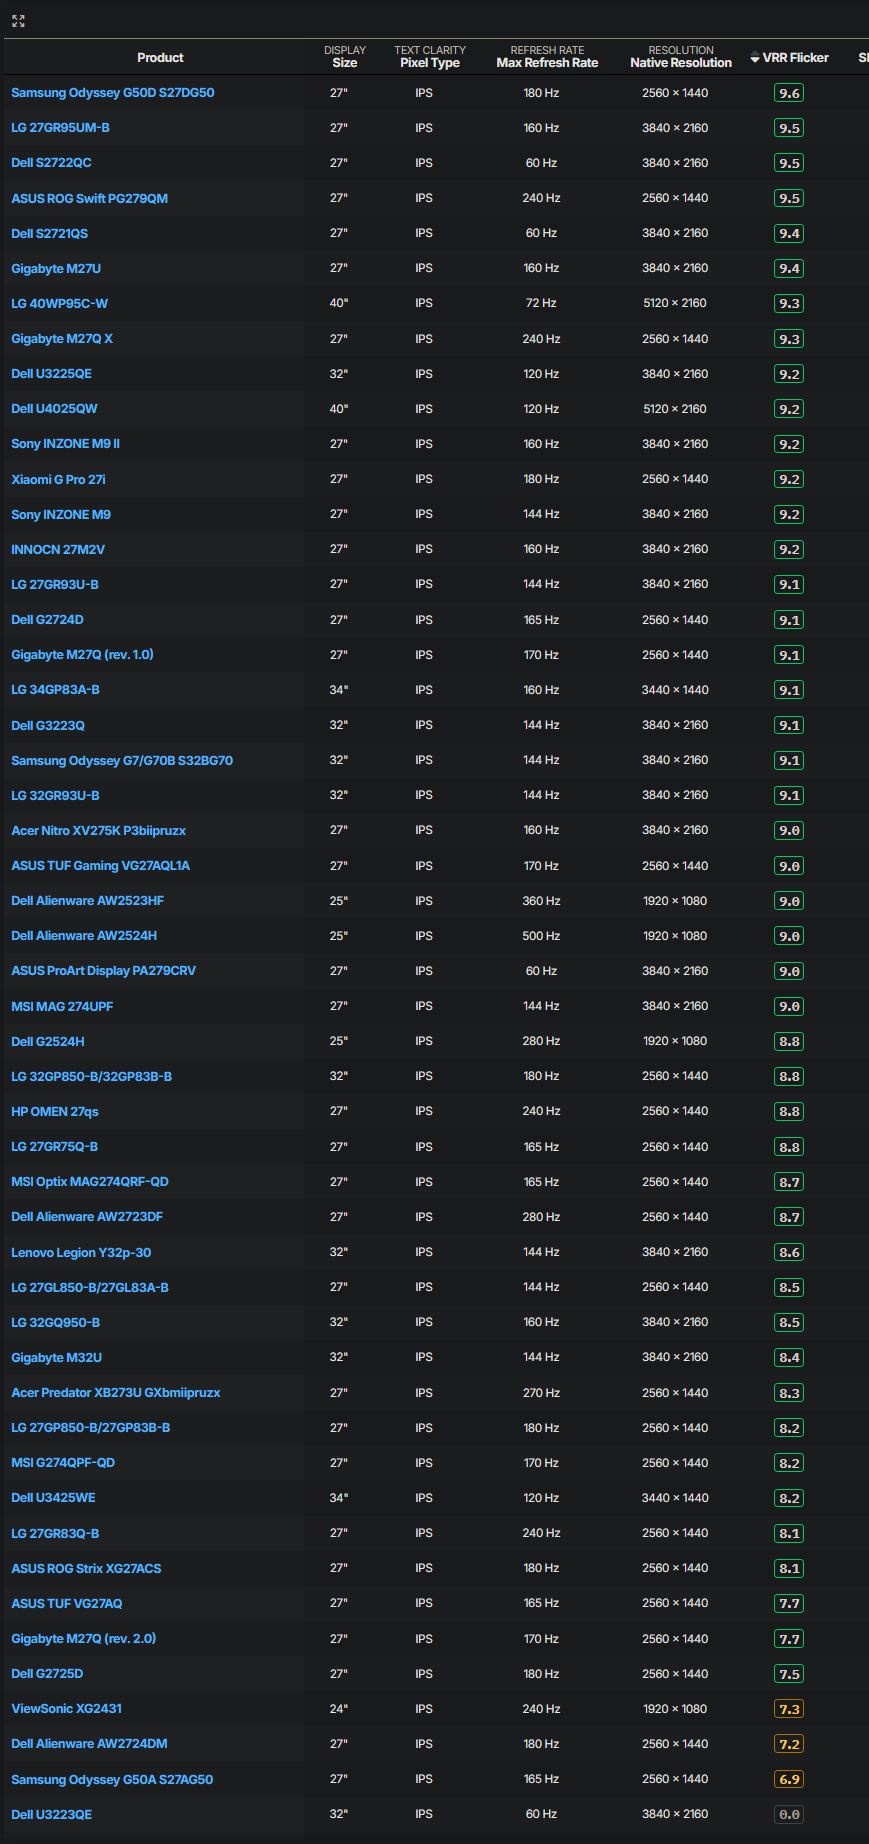
Task: Open Dell G2724D product link
Action: [x=48, y=620]
